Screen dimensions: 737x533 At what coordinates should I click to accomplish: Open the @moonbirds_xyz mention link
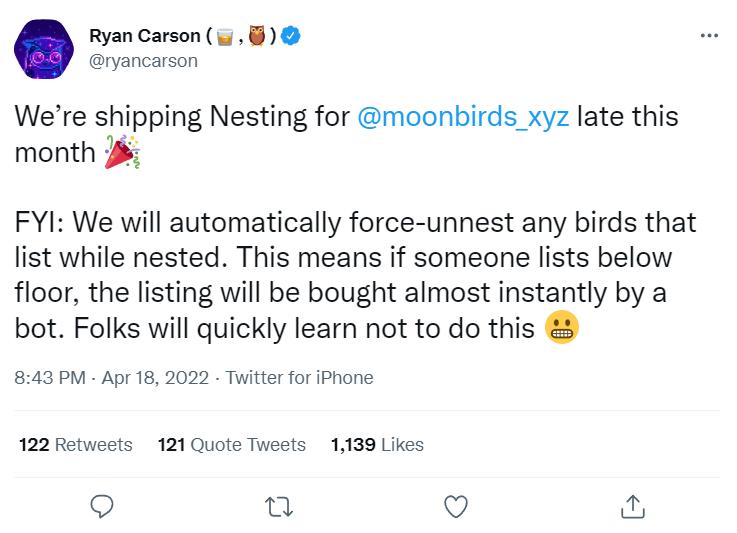click(x=463, y=116)
